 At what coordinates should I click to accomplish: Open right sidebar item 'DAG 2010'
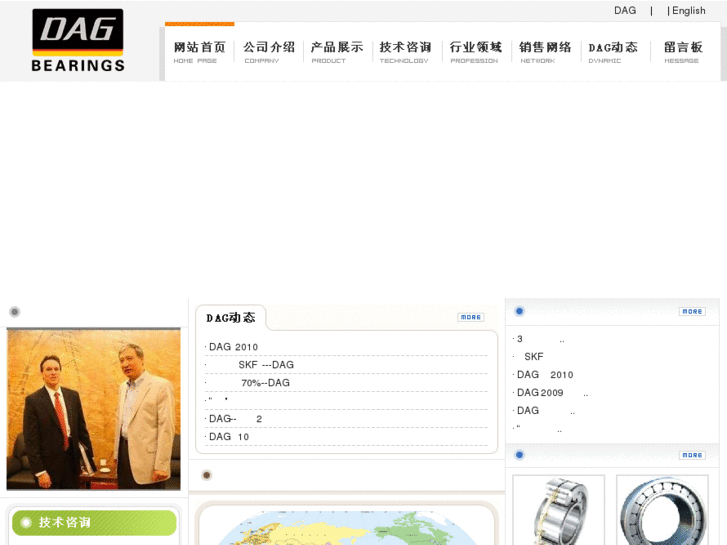(545, 375)
